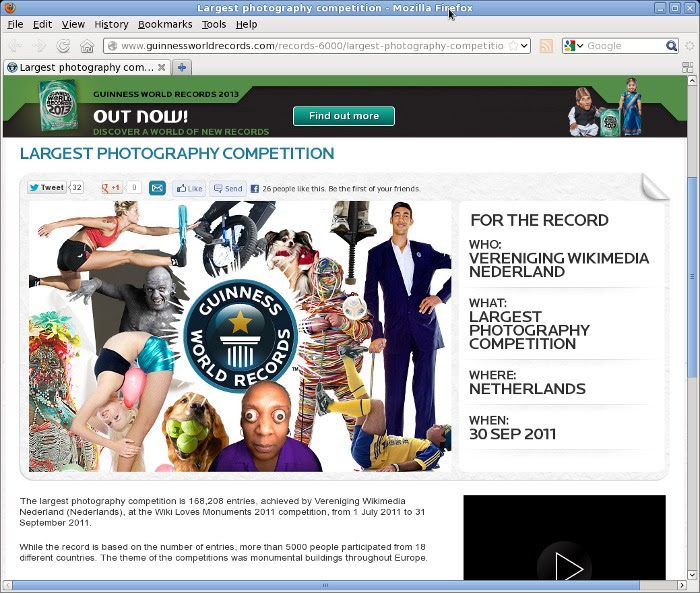The width and height of the screenshot is (700, 593).
Task: Open the Google search engine selector
Action: pos(574,46)
